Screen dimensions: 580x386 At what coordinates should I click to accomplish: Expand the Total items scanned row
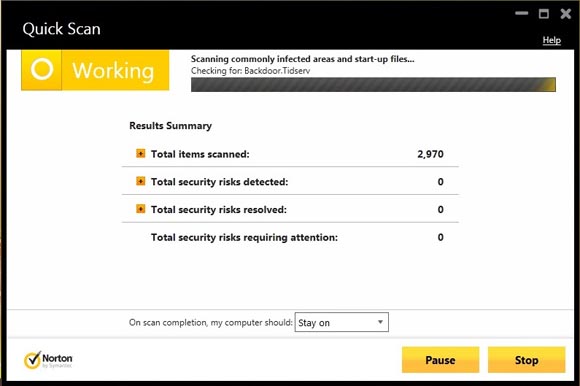click(141, 153)
